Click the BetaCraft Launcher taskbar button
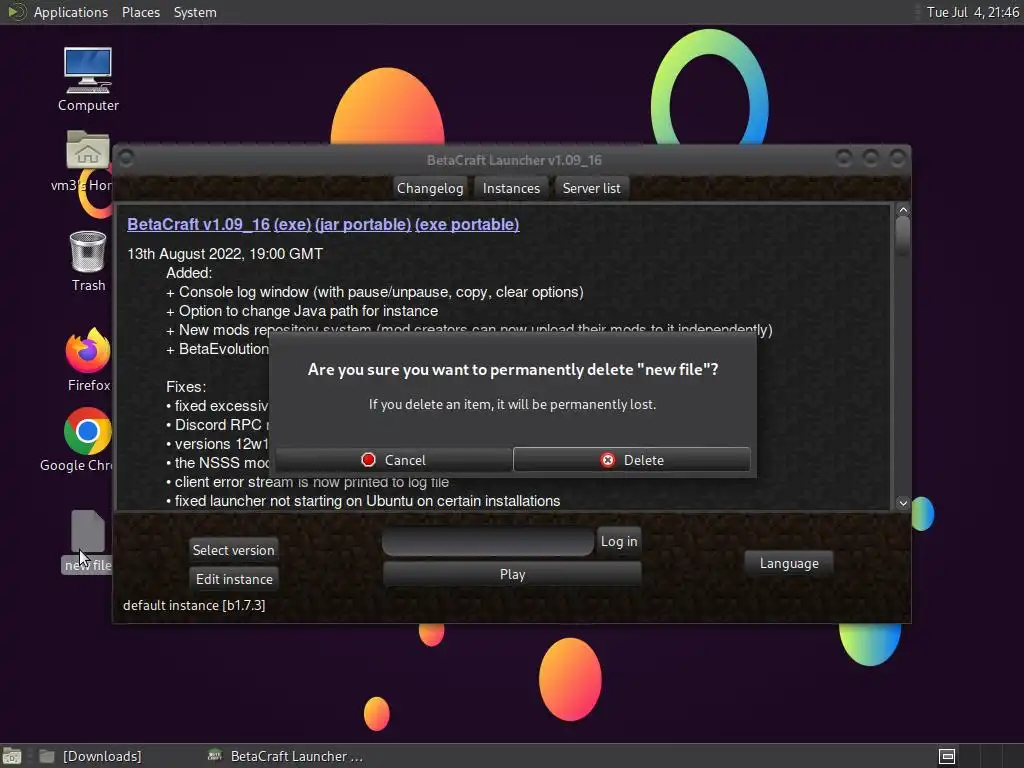Viewport: 1024px width, 768px height. [x=285, y=756]
